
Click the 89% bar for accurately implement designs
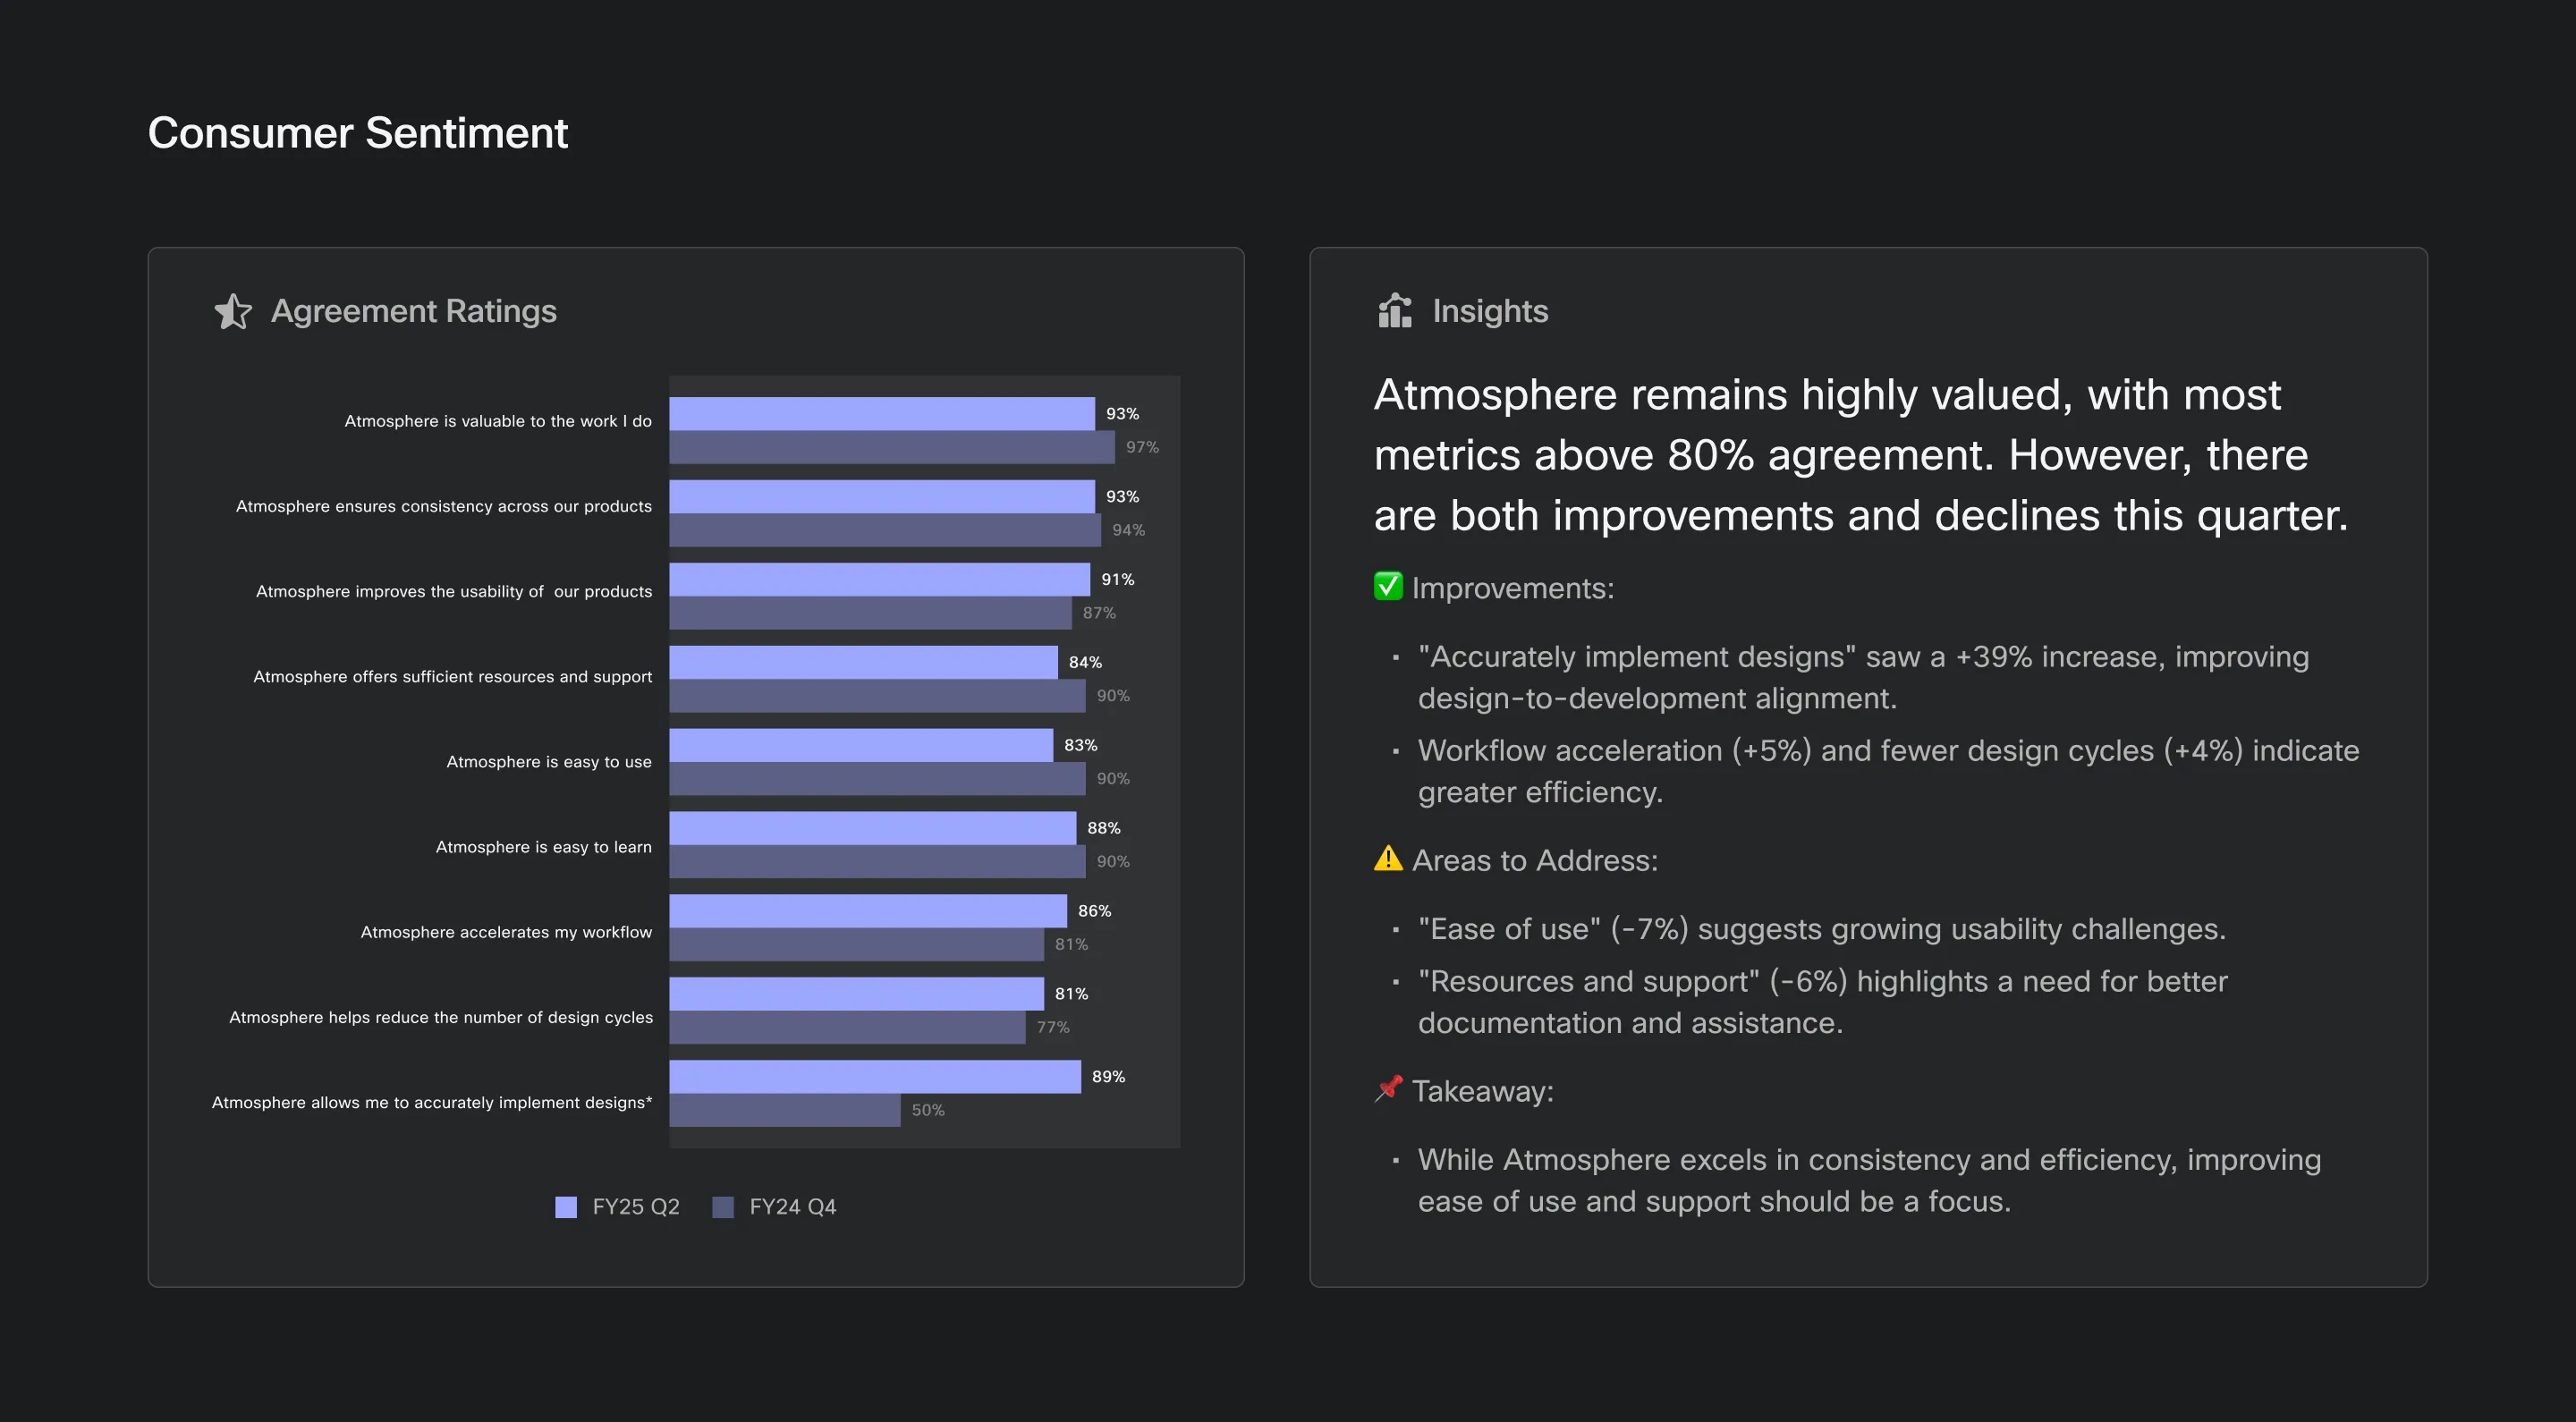(x=874, y=1077)
